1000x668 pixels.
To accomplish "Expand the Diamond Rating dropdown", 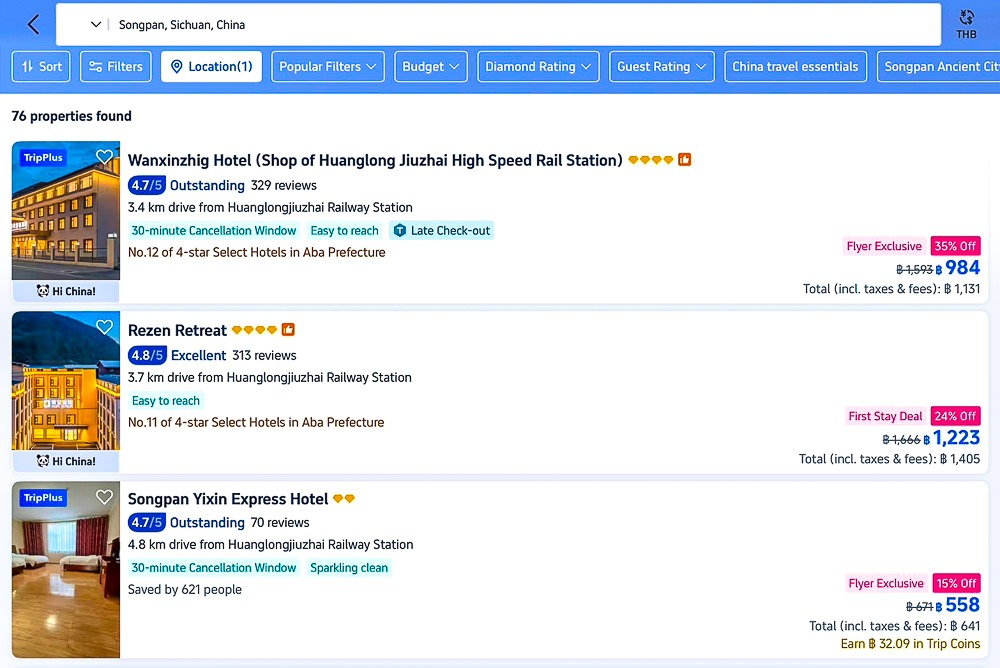I will [538, 67].
